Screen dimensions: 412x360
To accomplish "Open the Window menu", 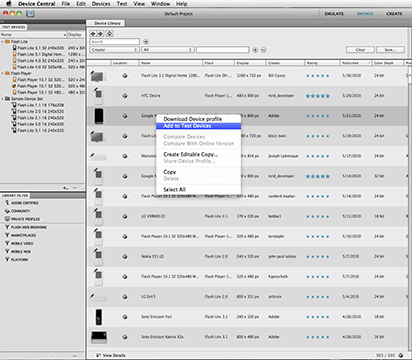I will [160, 4].
